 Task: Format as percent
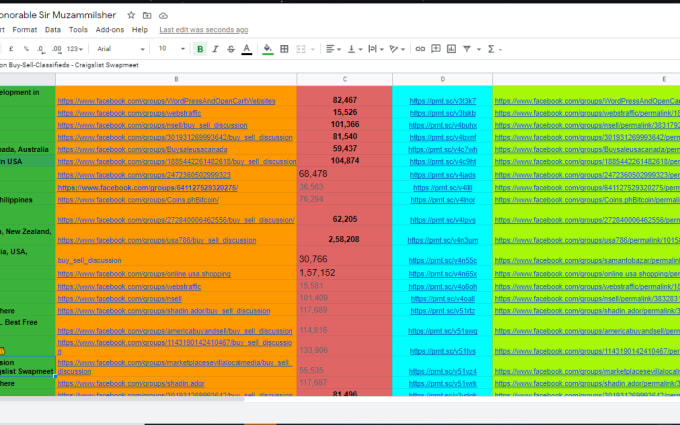[x=26, y=49]
